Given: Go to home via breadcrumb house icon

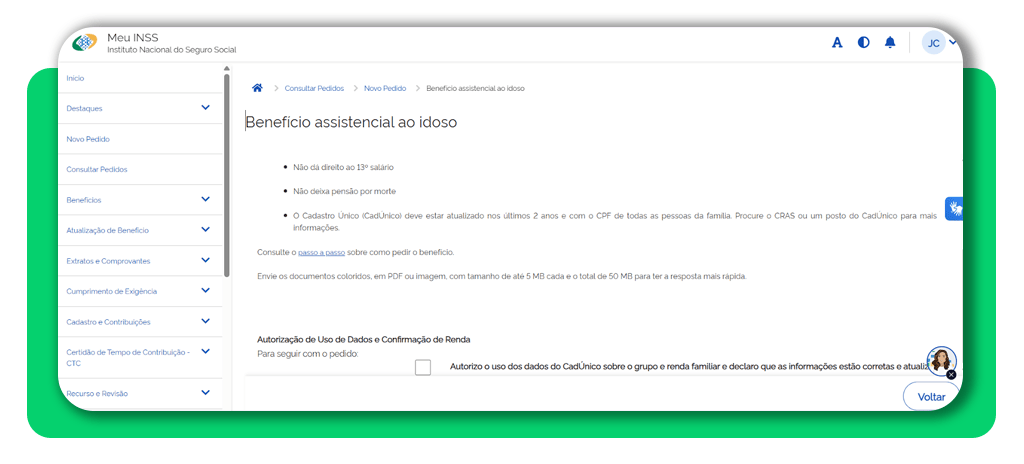Looking at the screenshot, I should [x=257, y=88].
